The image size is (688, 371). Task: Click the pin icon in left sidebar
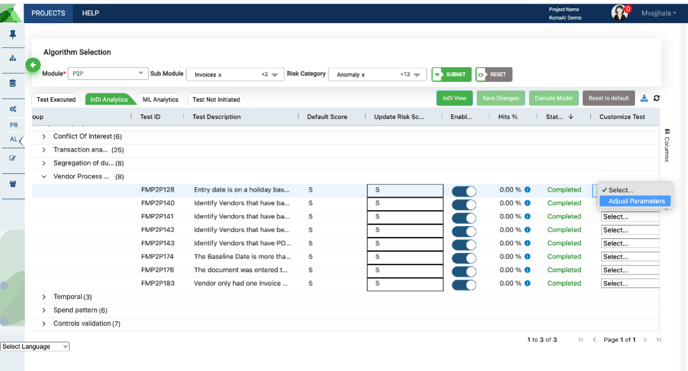(13, 35)
